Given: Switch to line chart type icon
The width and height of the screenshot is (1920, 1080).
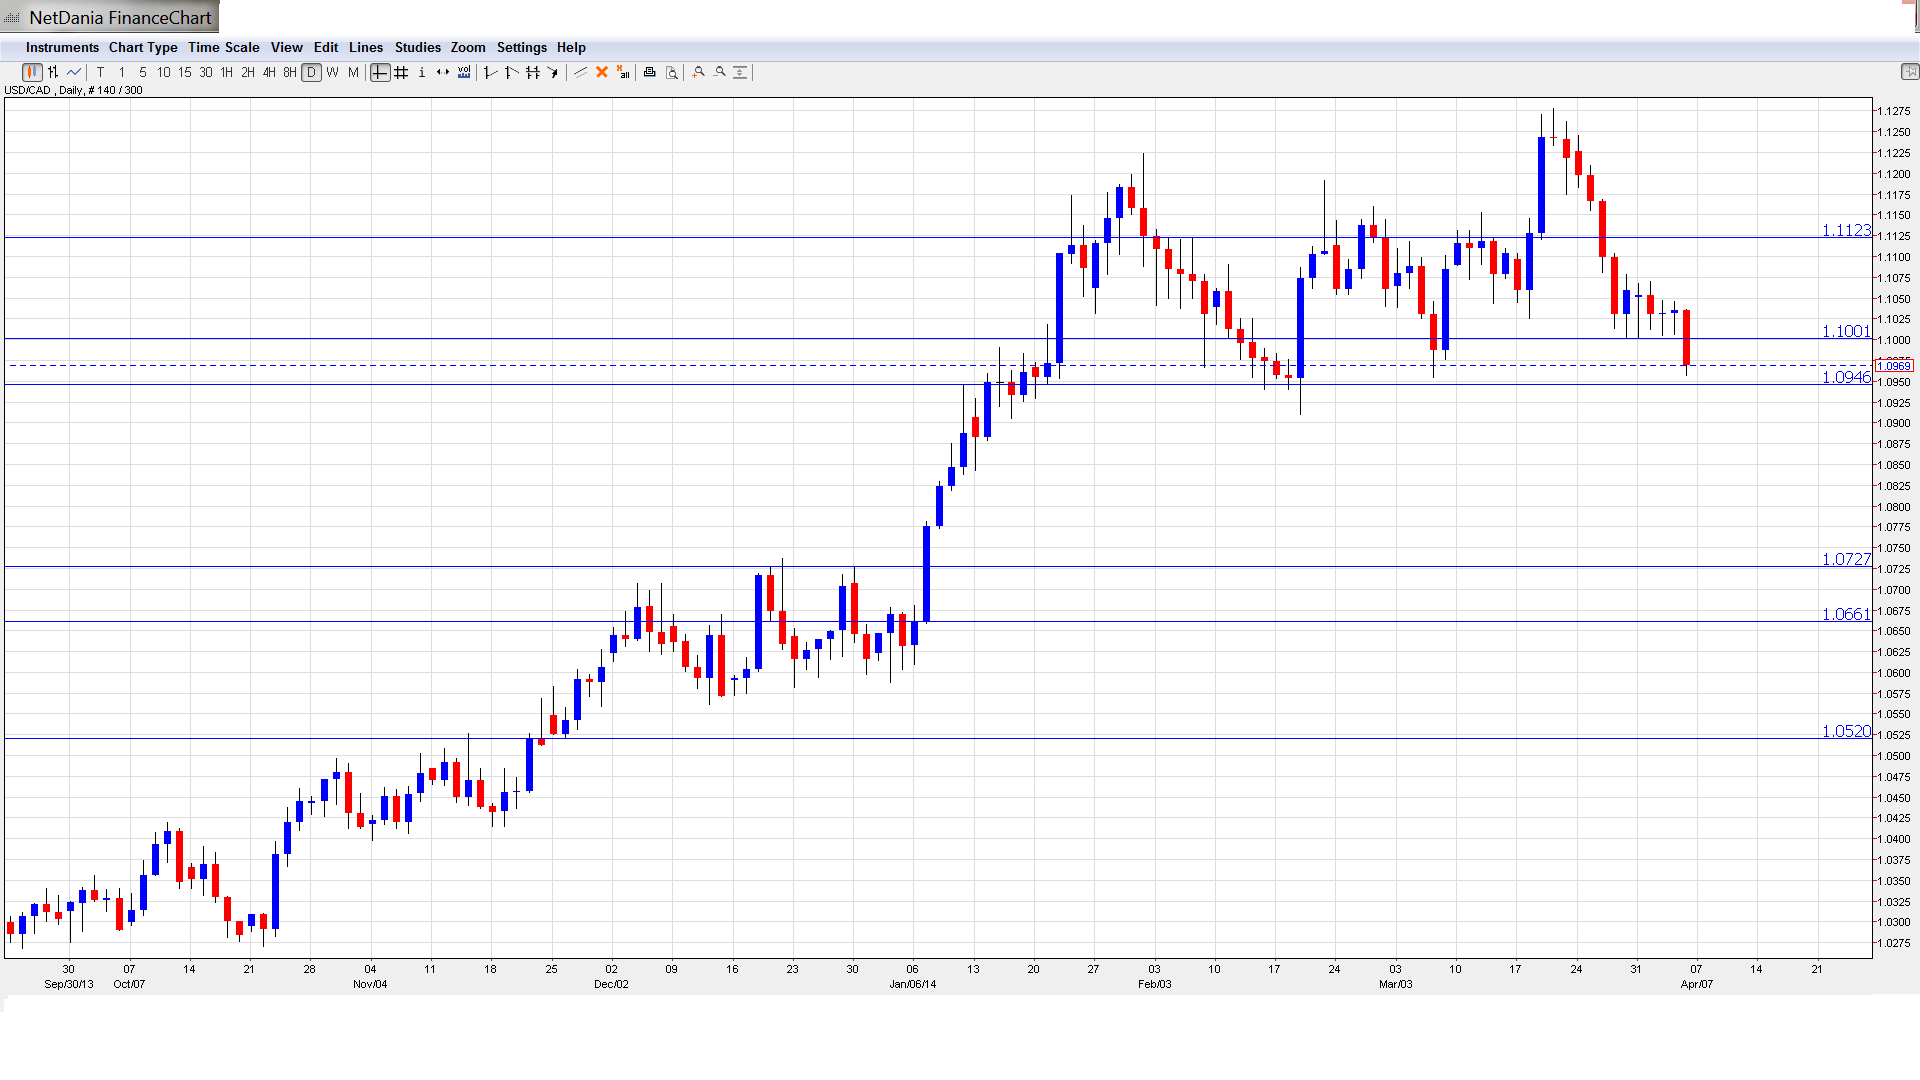Looking at the screenshot, I should click(74, 72).
